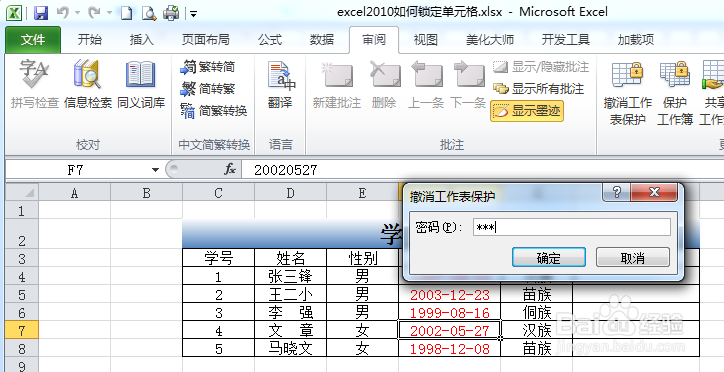Click the 学号 header cell

click(218, 258)
